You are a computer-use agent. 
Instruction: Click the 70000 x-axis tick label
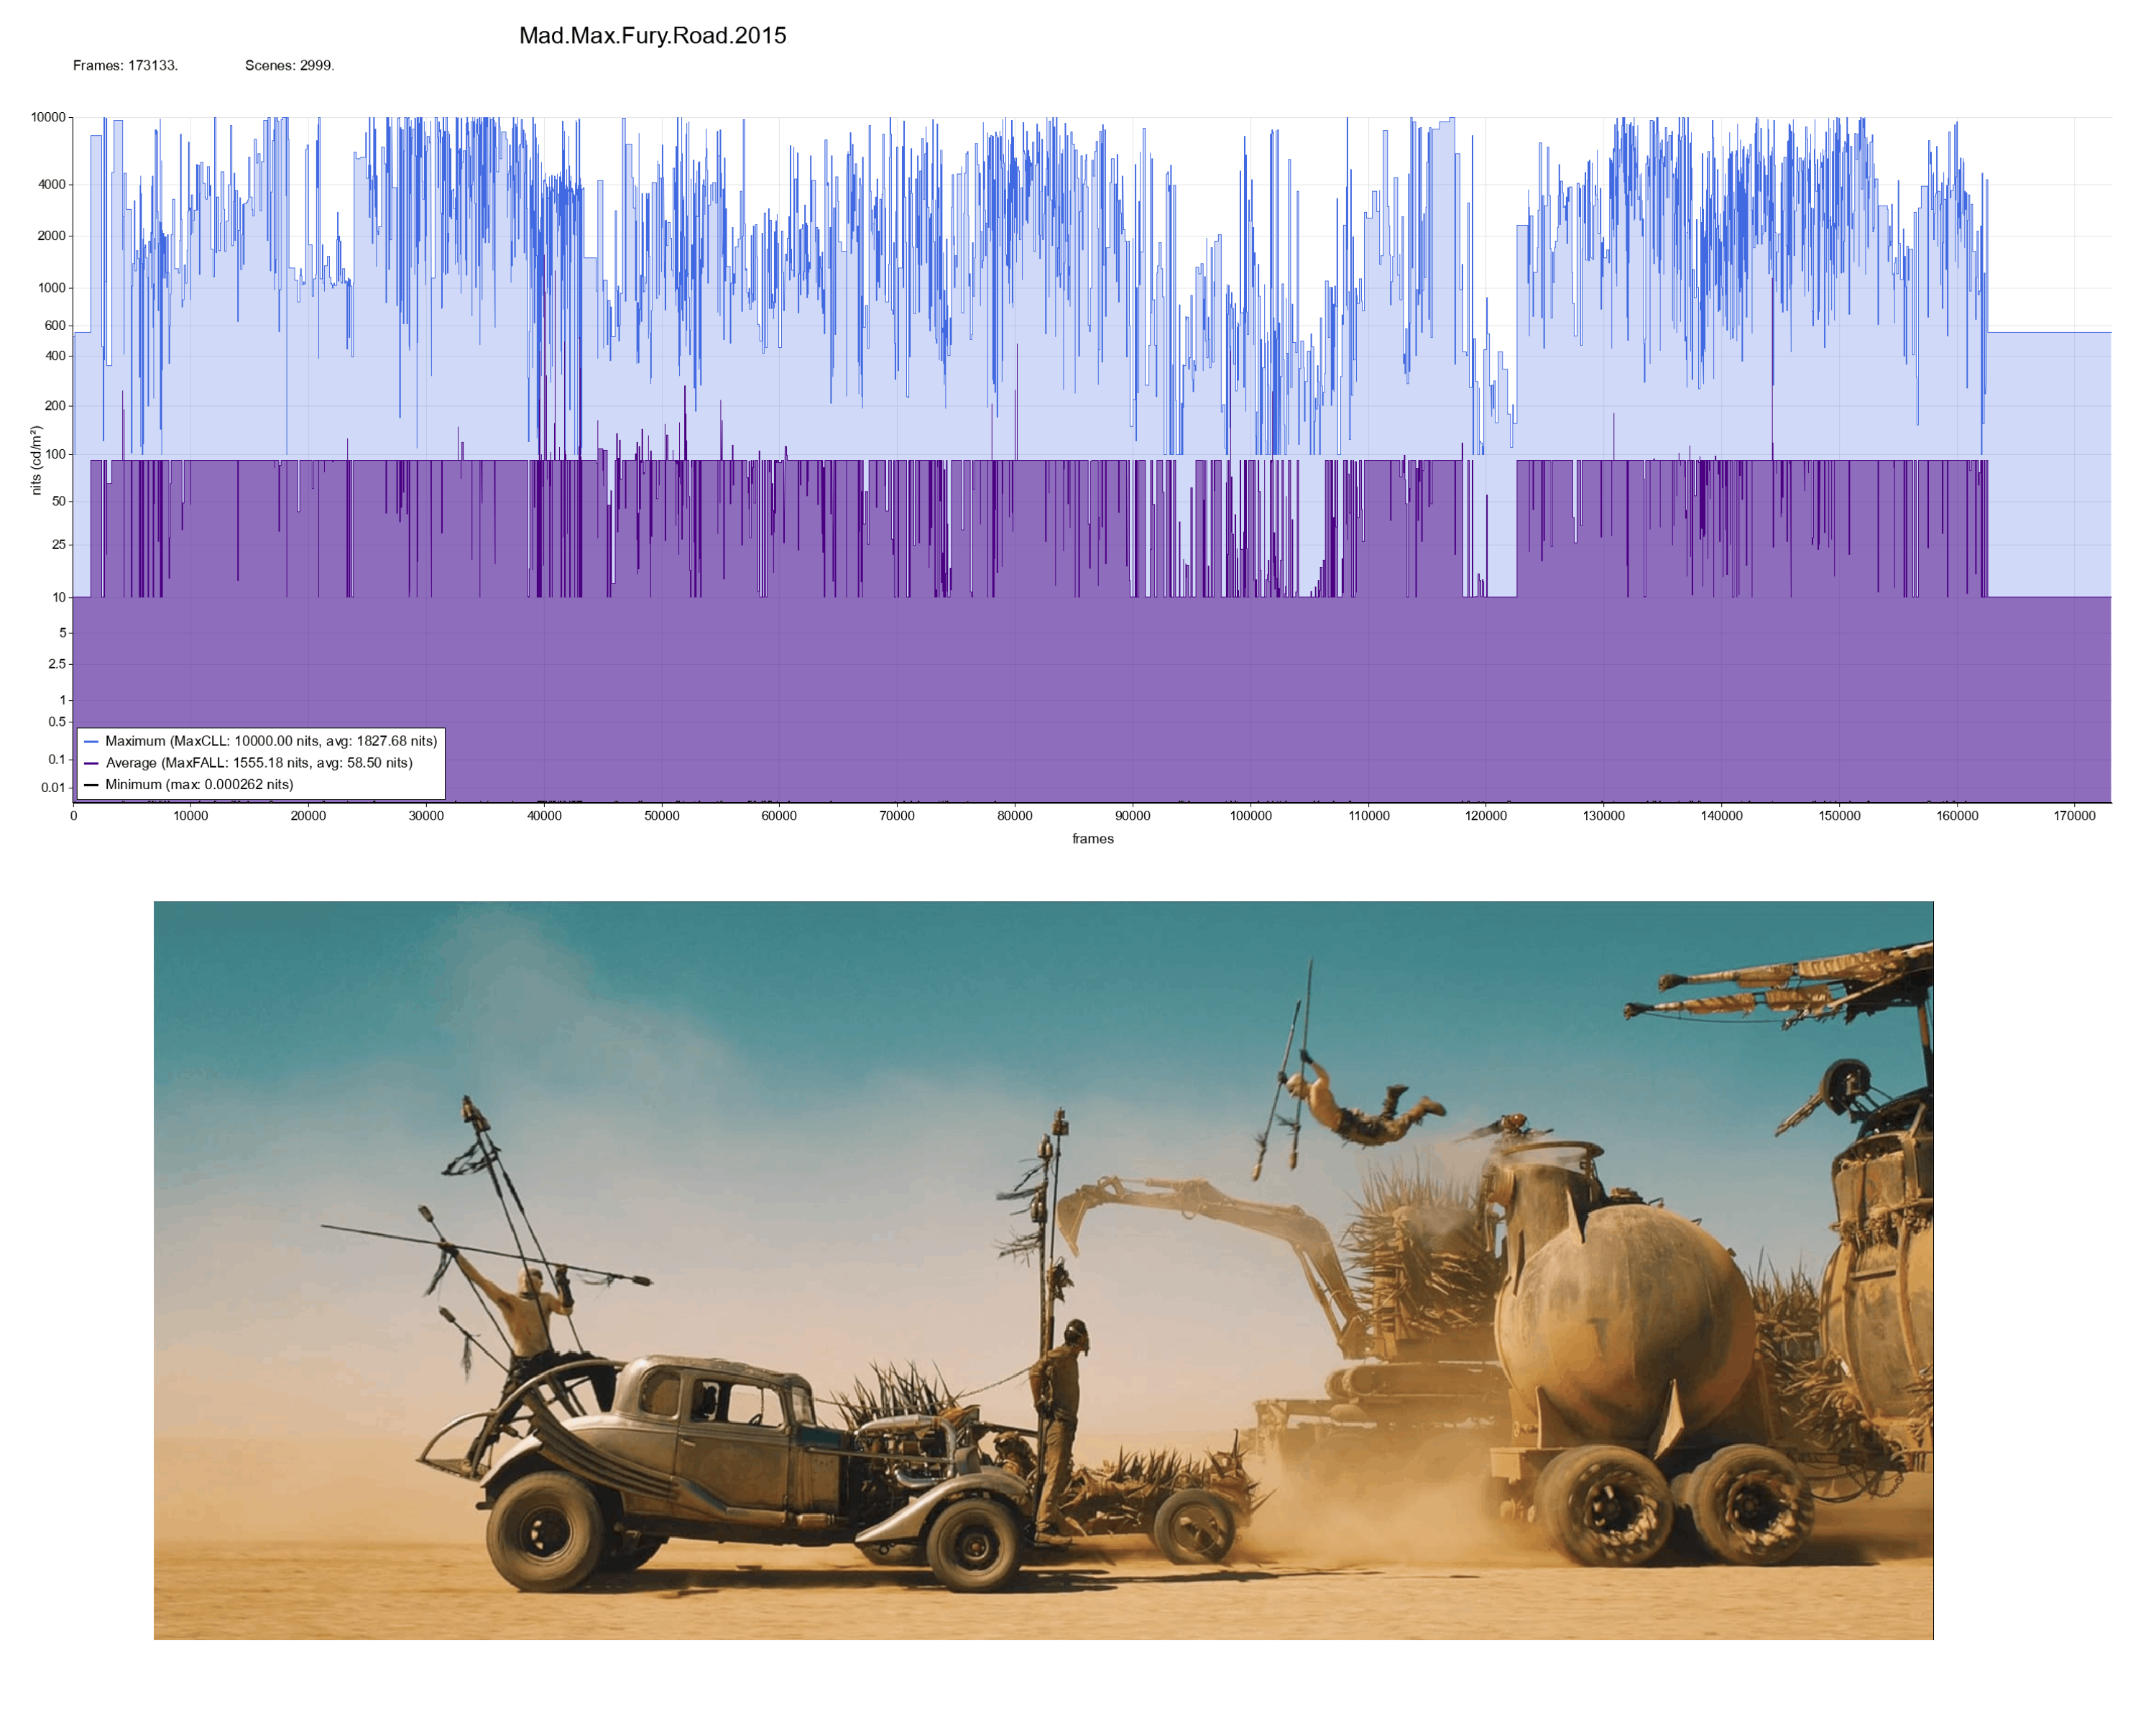point(897,816)
